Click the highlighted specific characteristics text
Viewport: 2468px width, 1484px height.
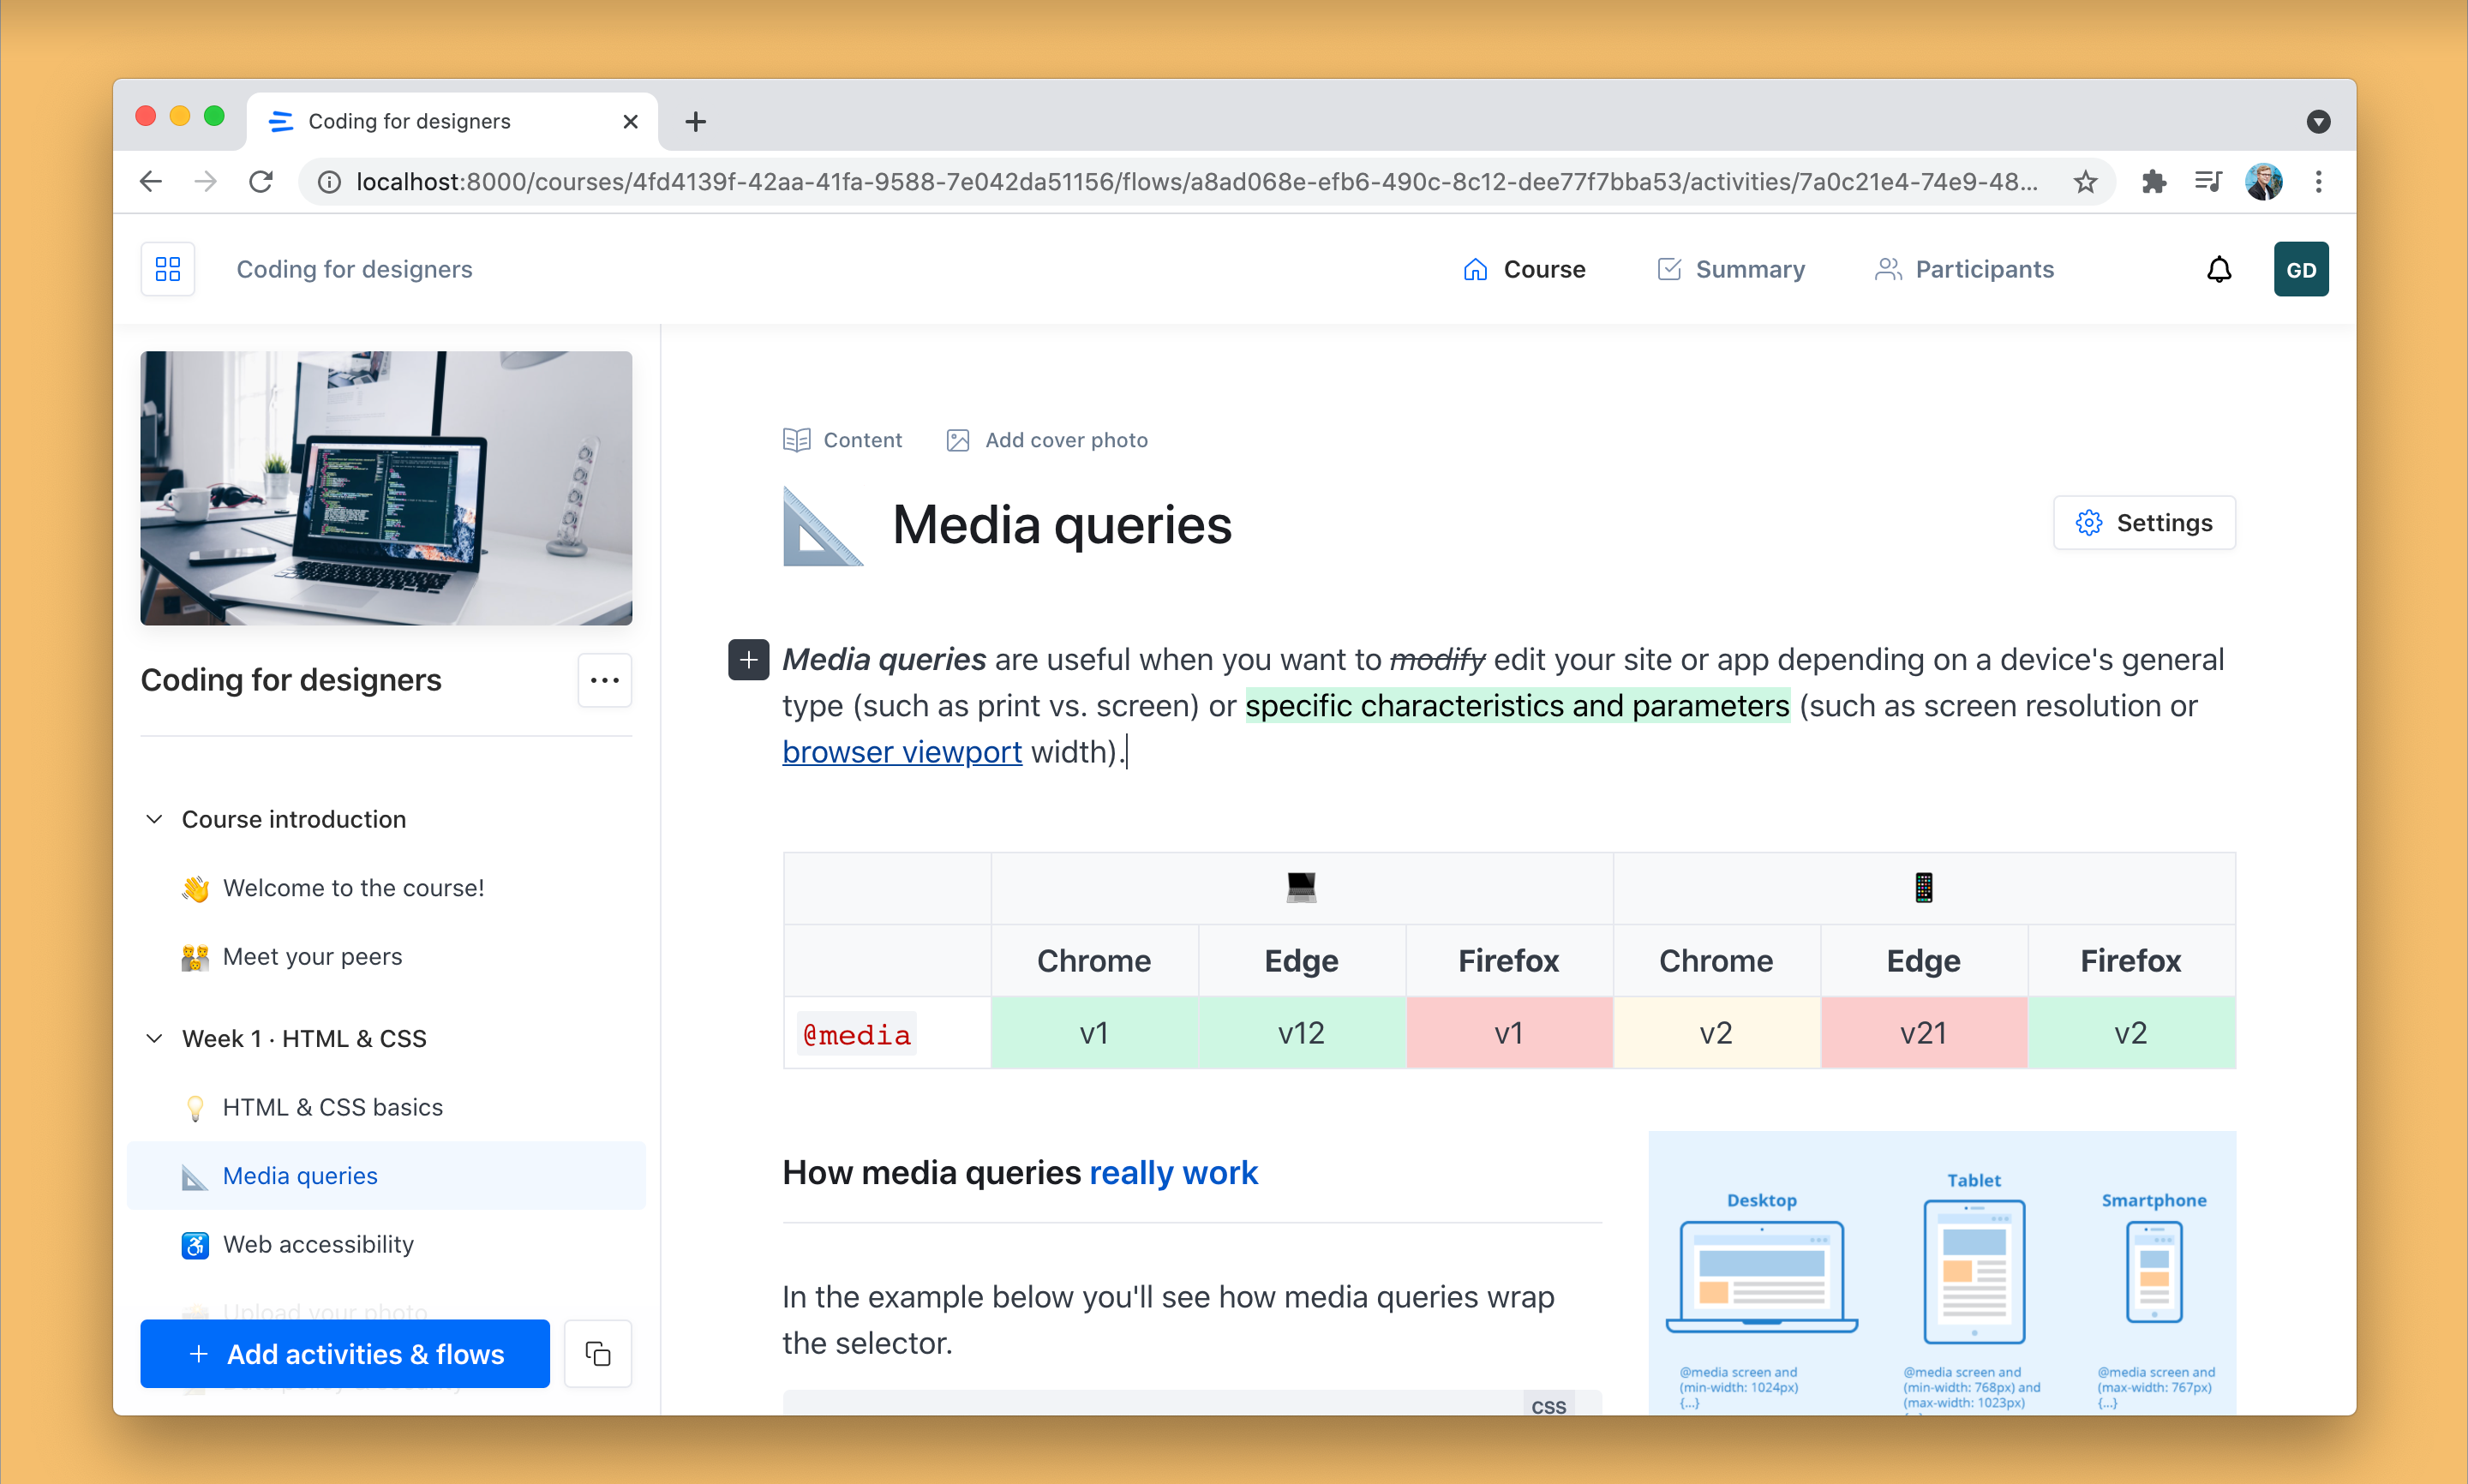coord(1517,706)
